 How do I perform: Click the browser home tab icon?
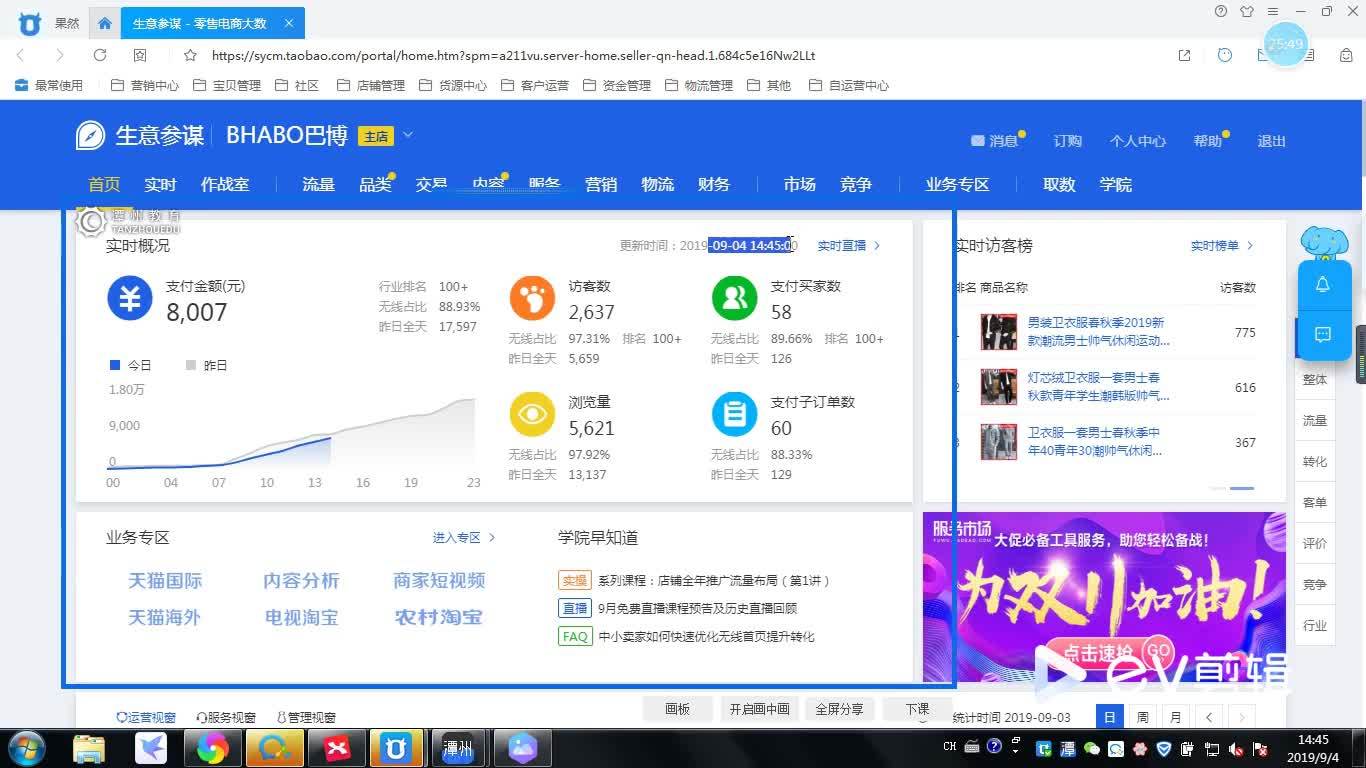(x=105, y=23)
